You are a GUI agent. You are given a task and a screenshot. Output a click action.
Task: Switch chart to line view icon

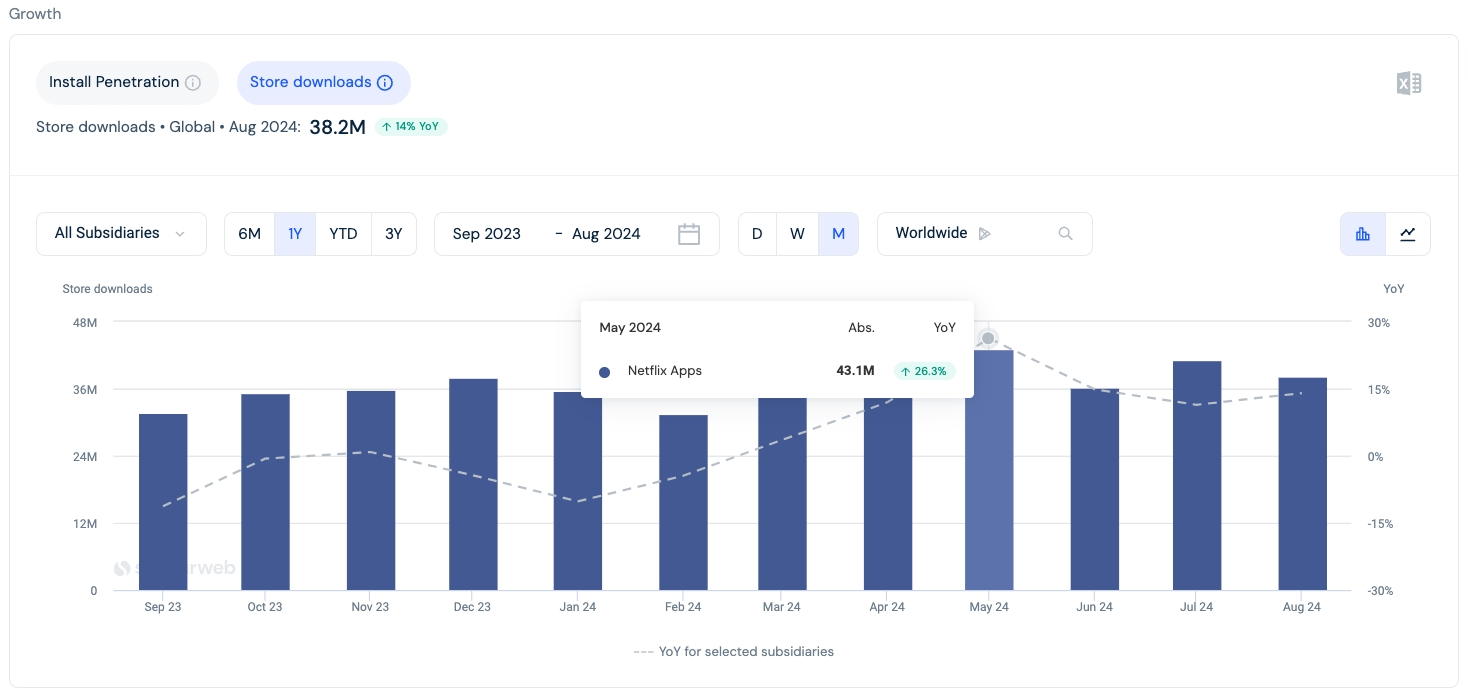(1408, 233)
